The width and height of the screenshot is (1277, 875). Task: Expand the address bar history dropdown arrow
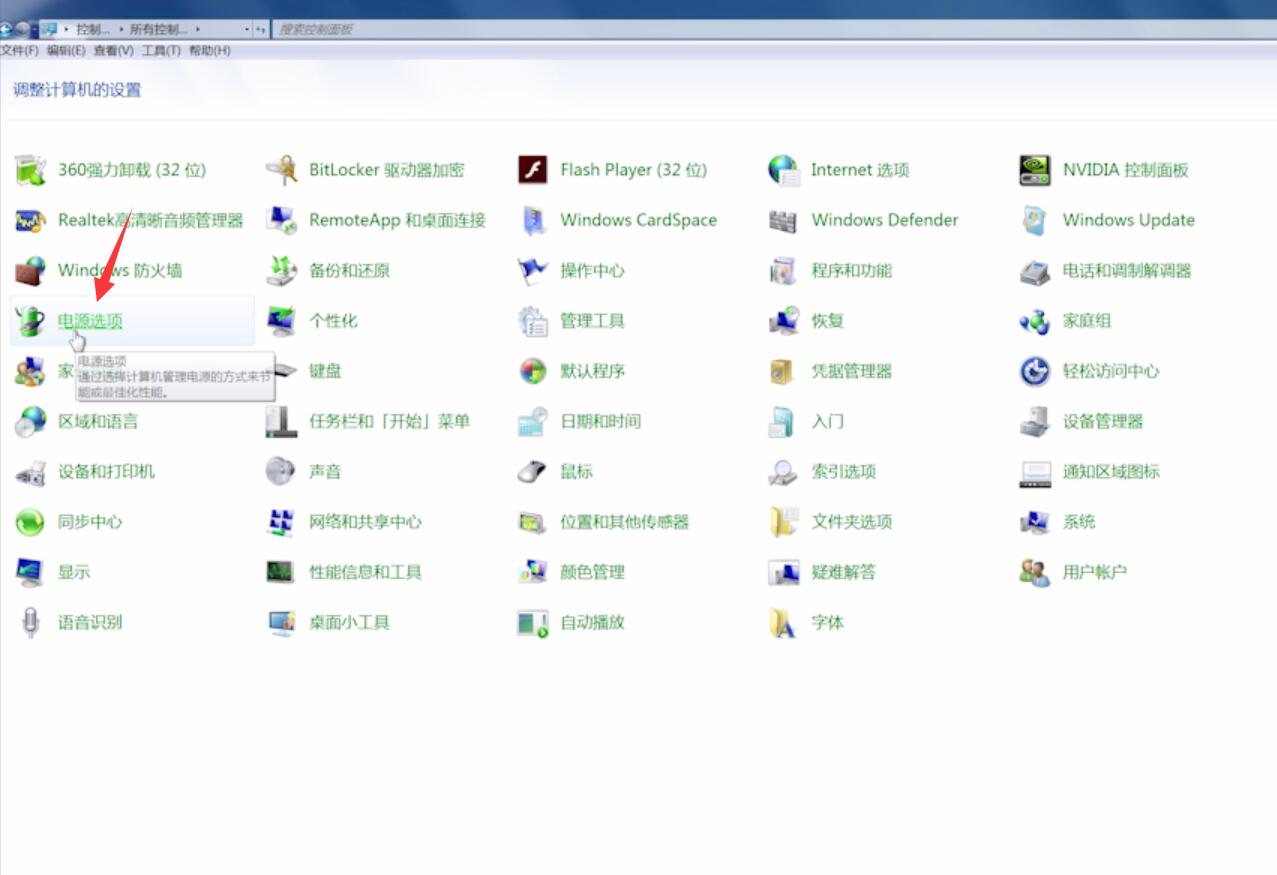[247, 29]
